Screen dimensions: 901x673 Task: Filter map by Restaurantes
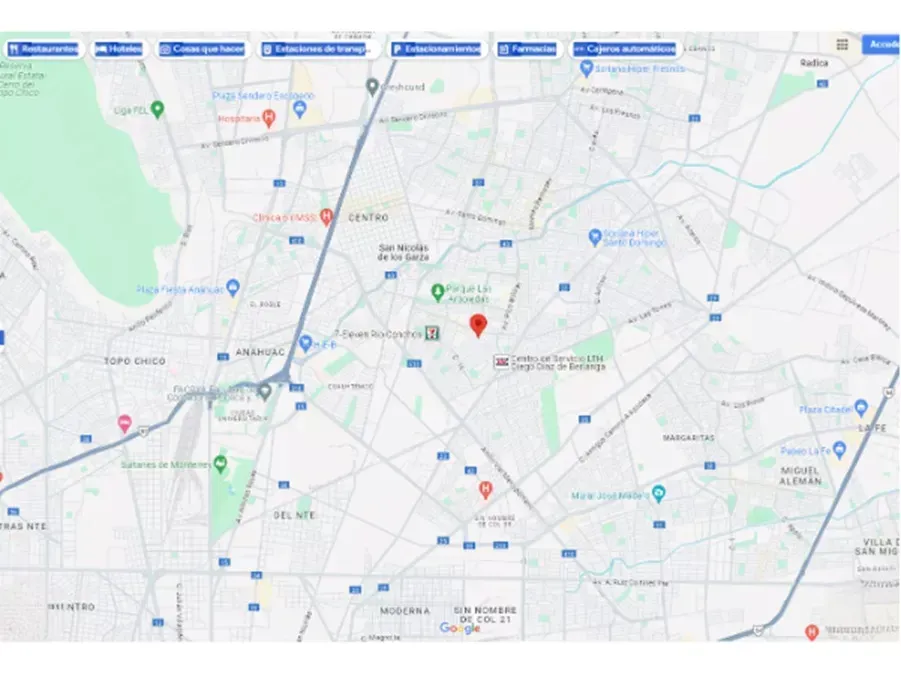pyautogui.click(x=44, y=49)
